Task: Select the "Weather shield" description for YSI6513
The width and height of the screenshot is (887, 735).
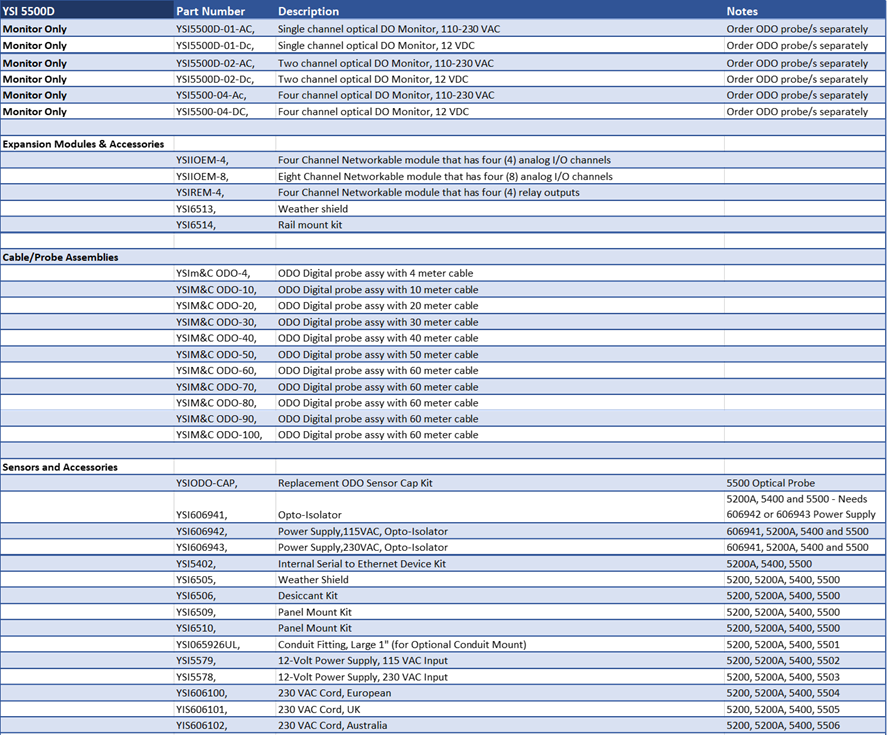Action: pyautogui.click(x=313, y=209)
